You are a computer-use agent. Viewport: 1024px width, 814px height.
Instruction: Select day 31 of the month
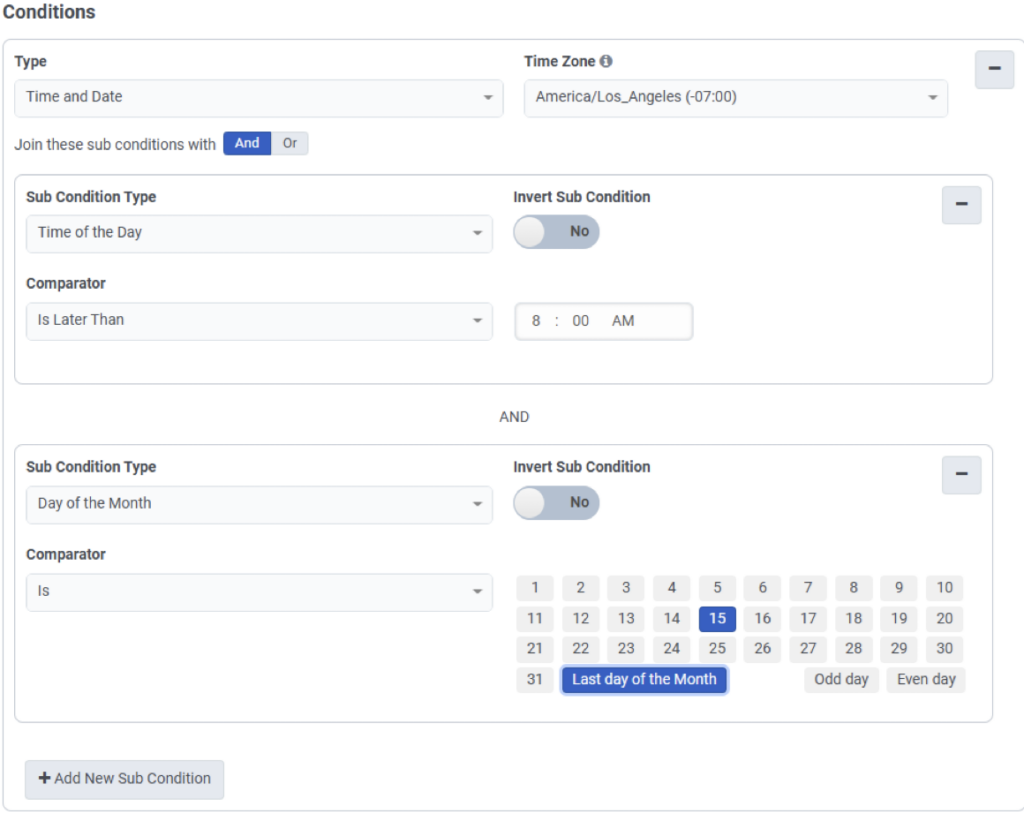(x=535, y=679)
